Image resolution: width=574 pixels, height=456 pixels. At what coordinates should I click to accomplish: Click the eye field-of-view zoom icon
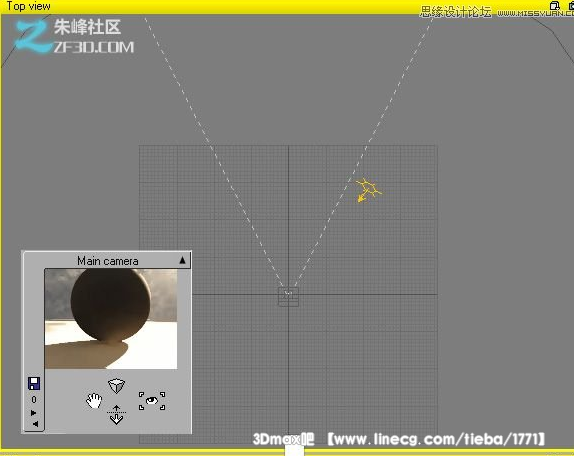pyautogui.click(x=152, y=401)
